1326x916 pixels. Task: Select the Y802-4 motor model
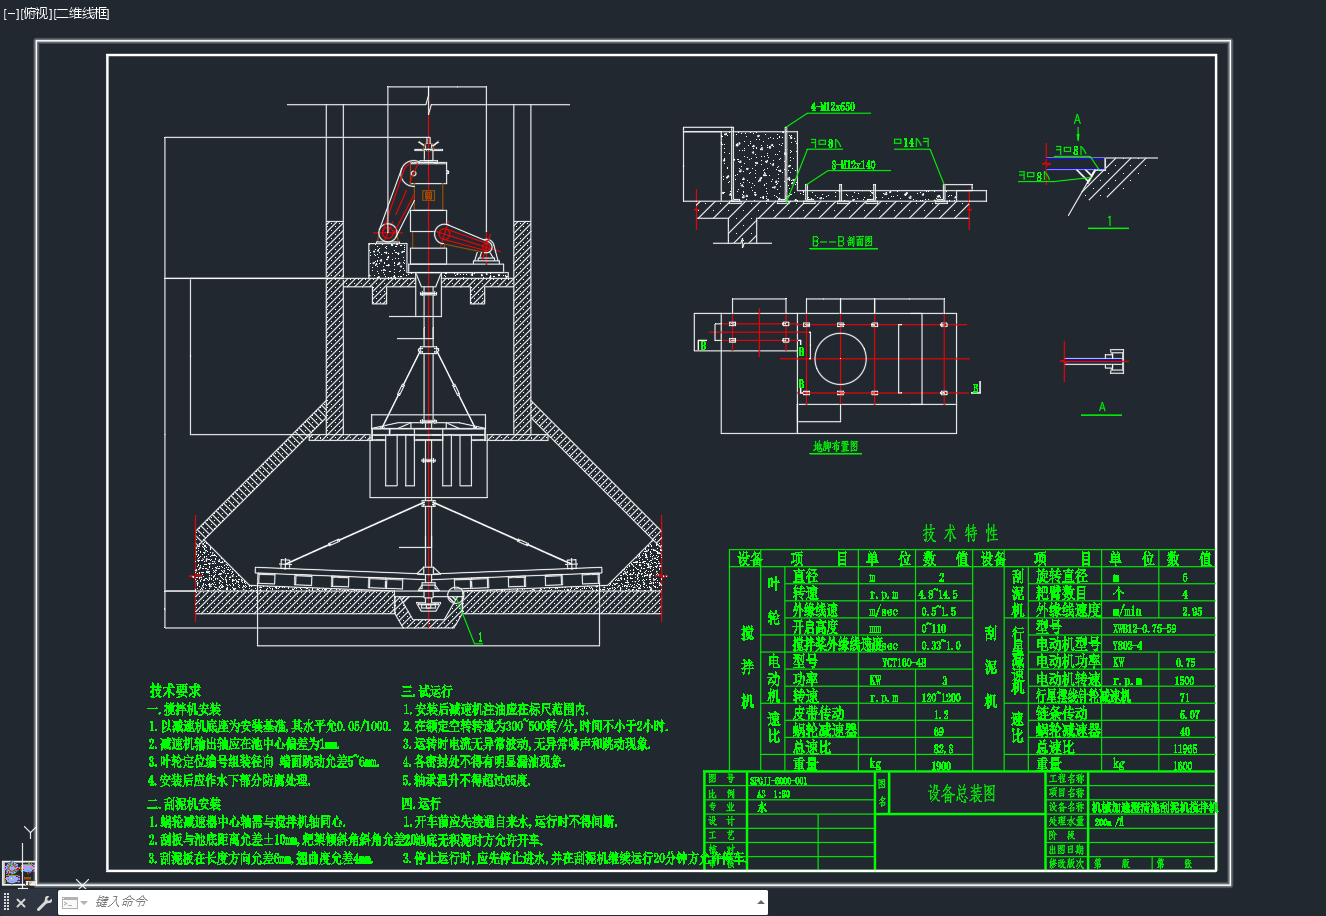coord(1127,645)
